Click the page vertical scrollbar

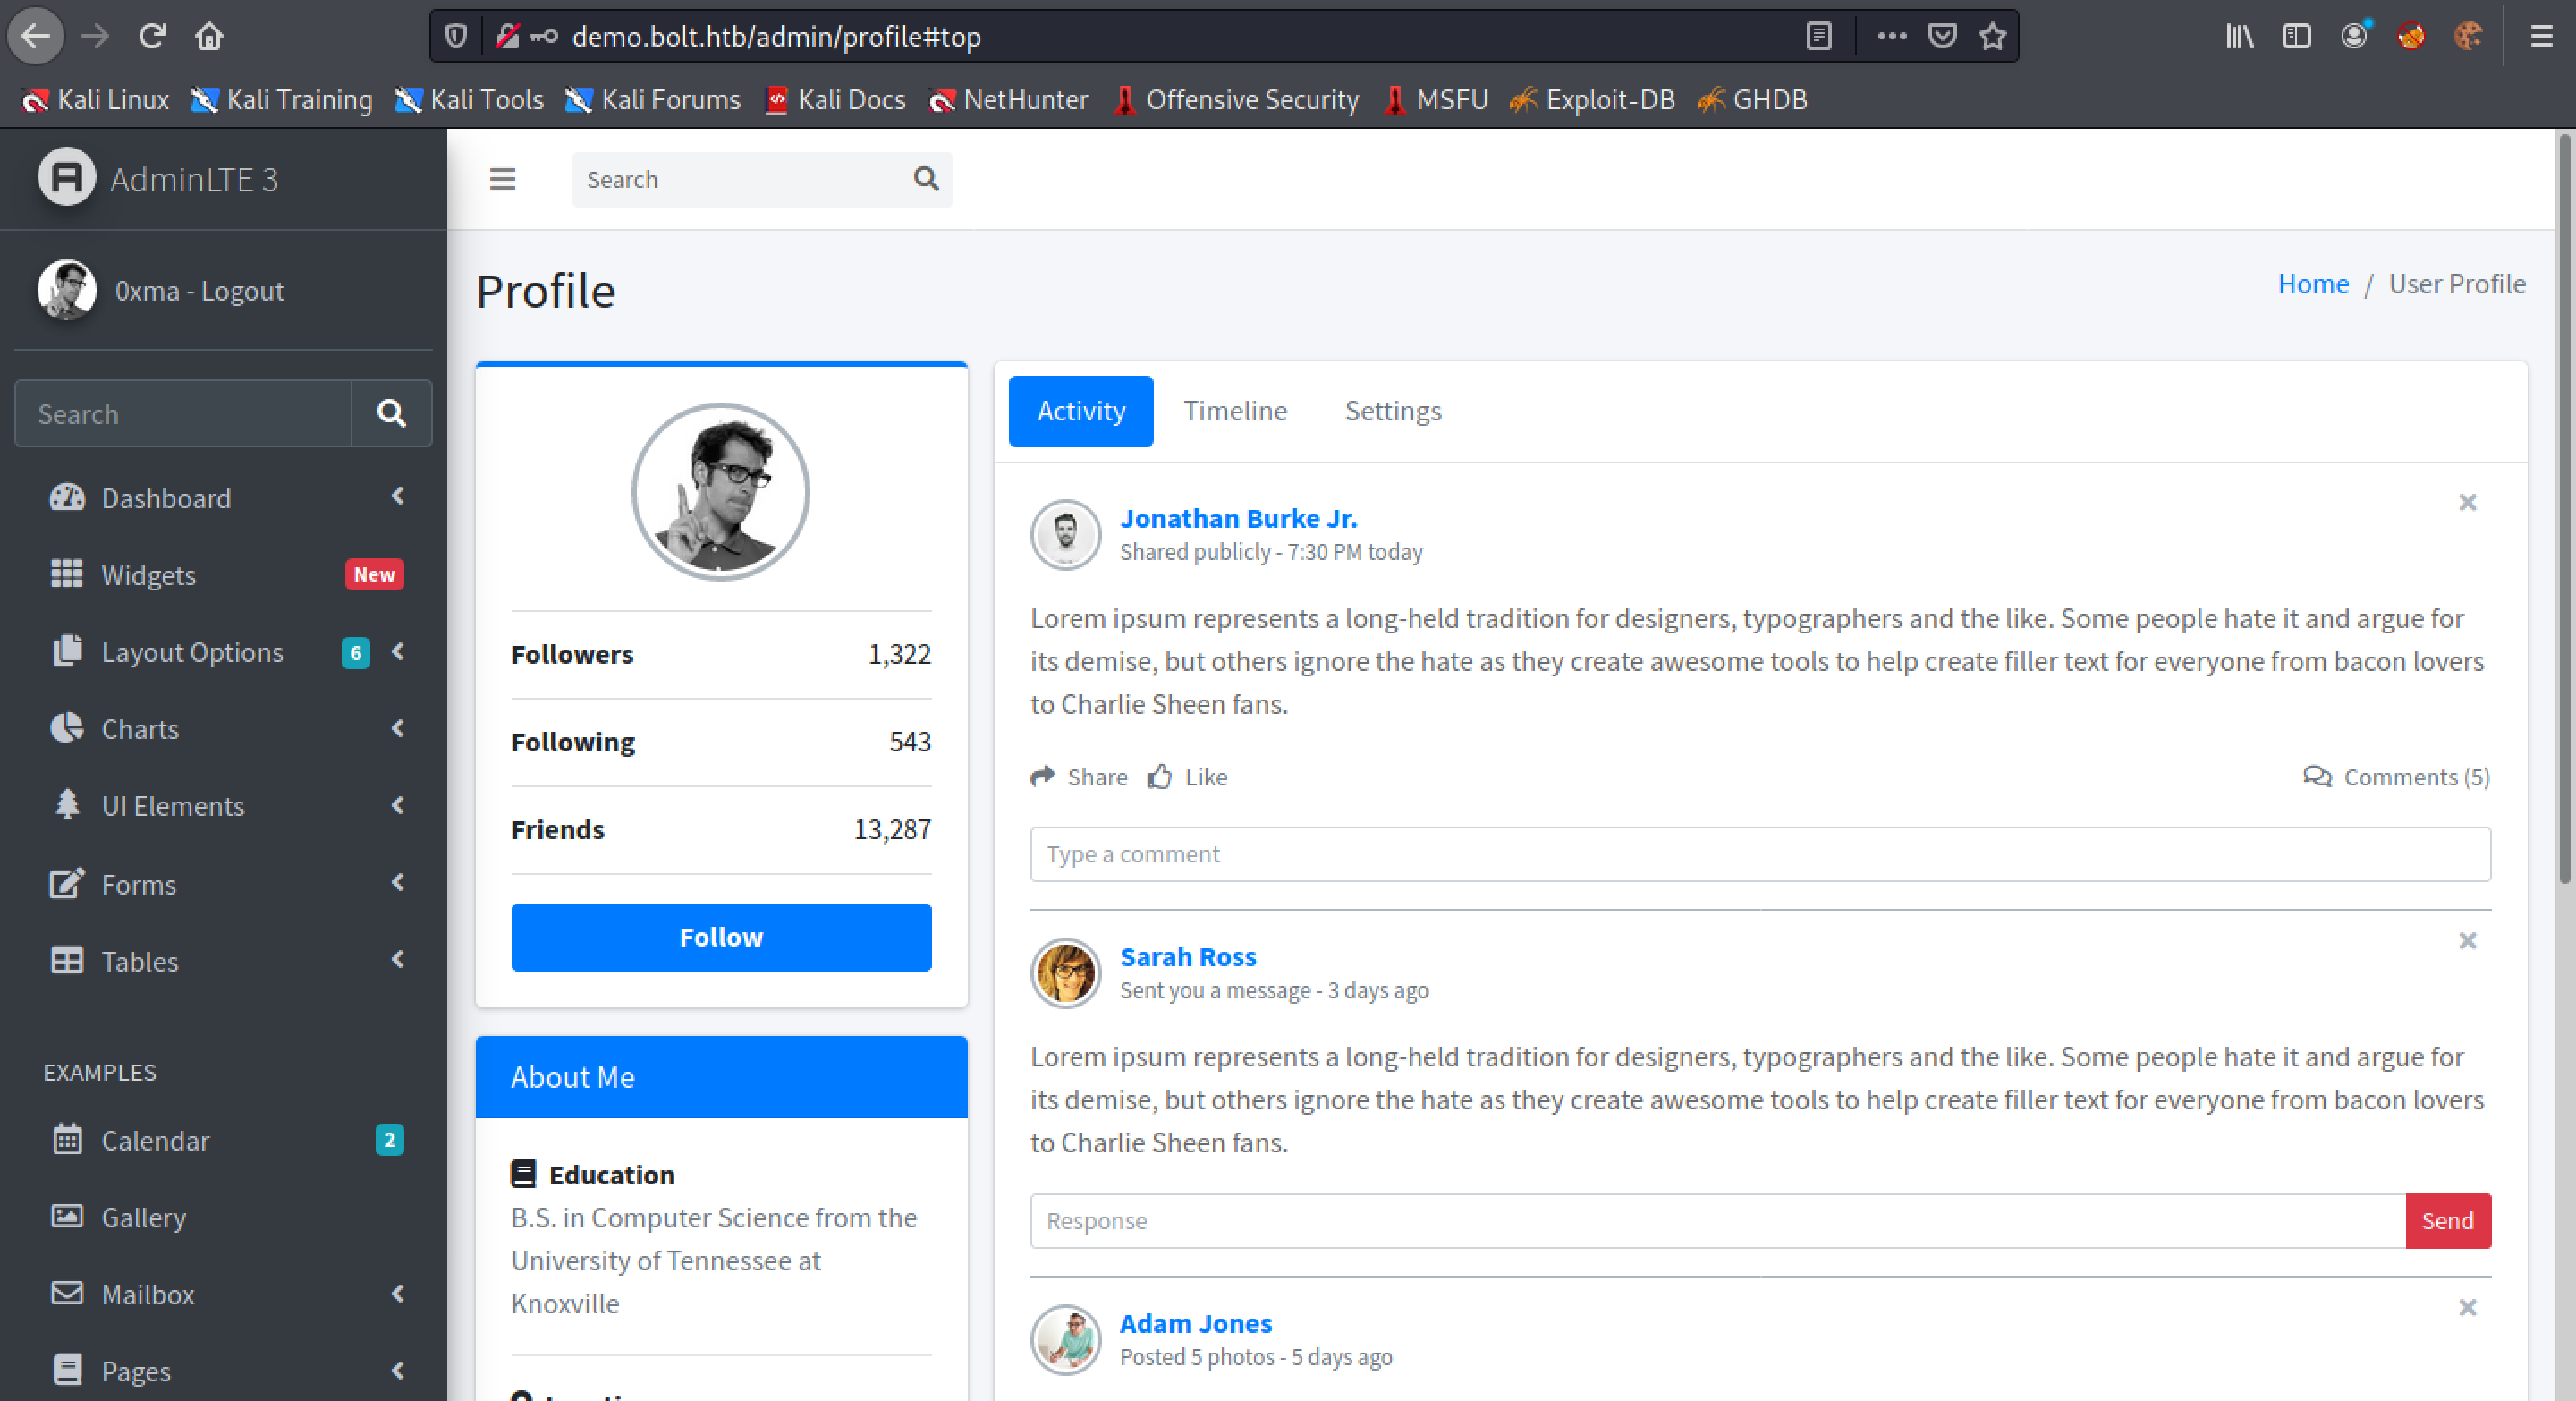[2565, 510]
